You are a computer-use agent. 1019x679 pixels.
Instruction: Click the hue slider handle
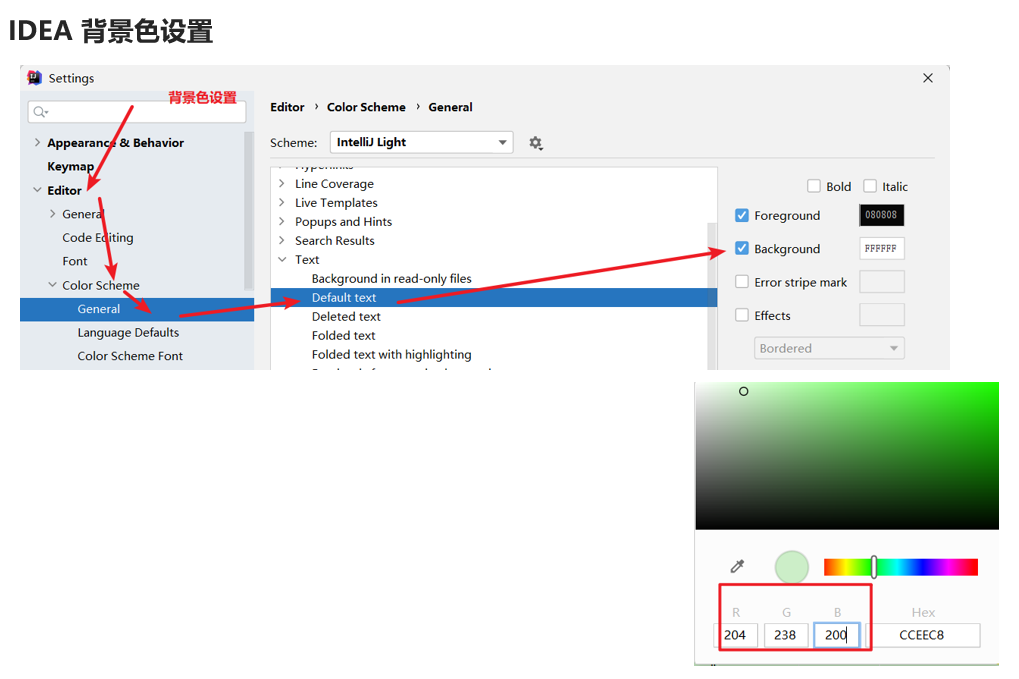[x=874, y=567]
